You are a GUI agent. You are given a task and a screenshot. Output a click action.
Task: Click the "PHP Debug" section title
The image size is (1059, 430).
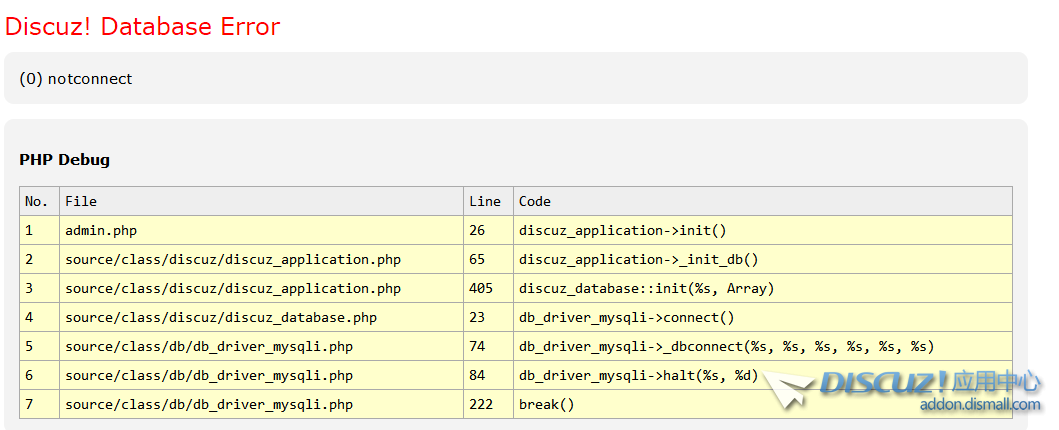point(64,160)
